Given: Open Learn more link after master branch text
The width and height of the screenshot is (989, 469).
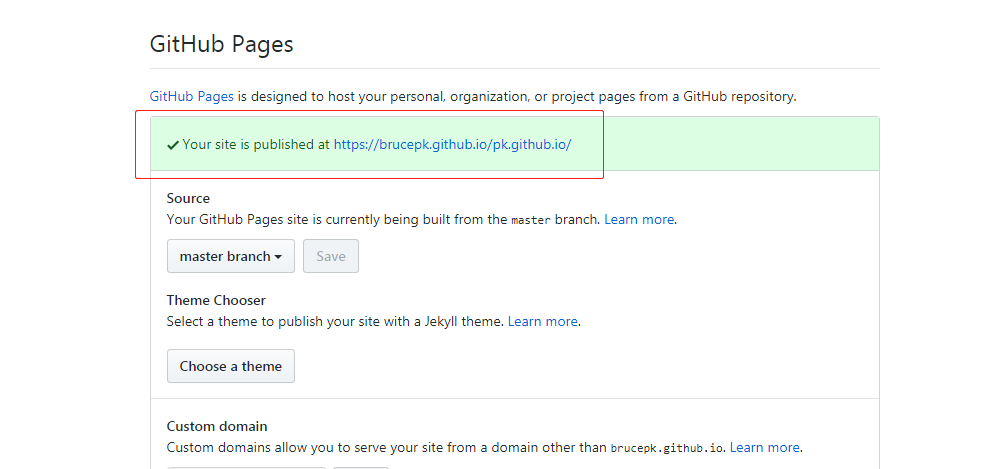Looking at the screenshot, I should pos(639,219).
